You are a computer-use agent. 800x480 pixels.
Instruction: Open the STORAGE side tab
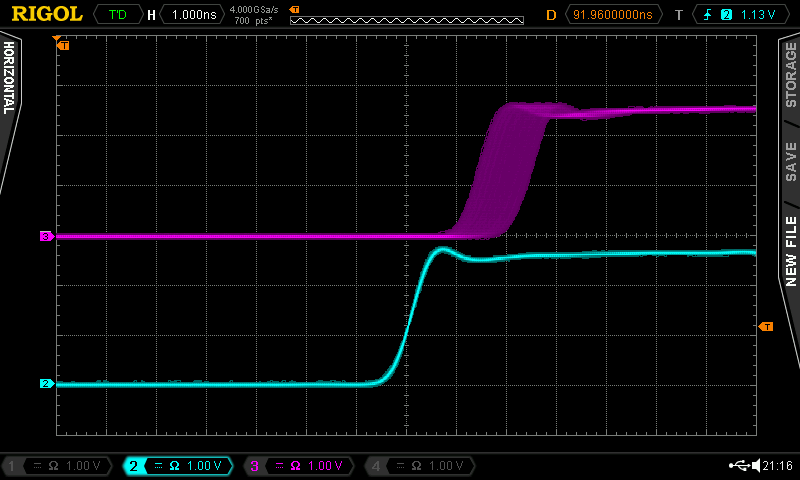pyautogui.click(x=790, y=75)
